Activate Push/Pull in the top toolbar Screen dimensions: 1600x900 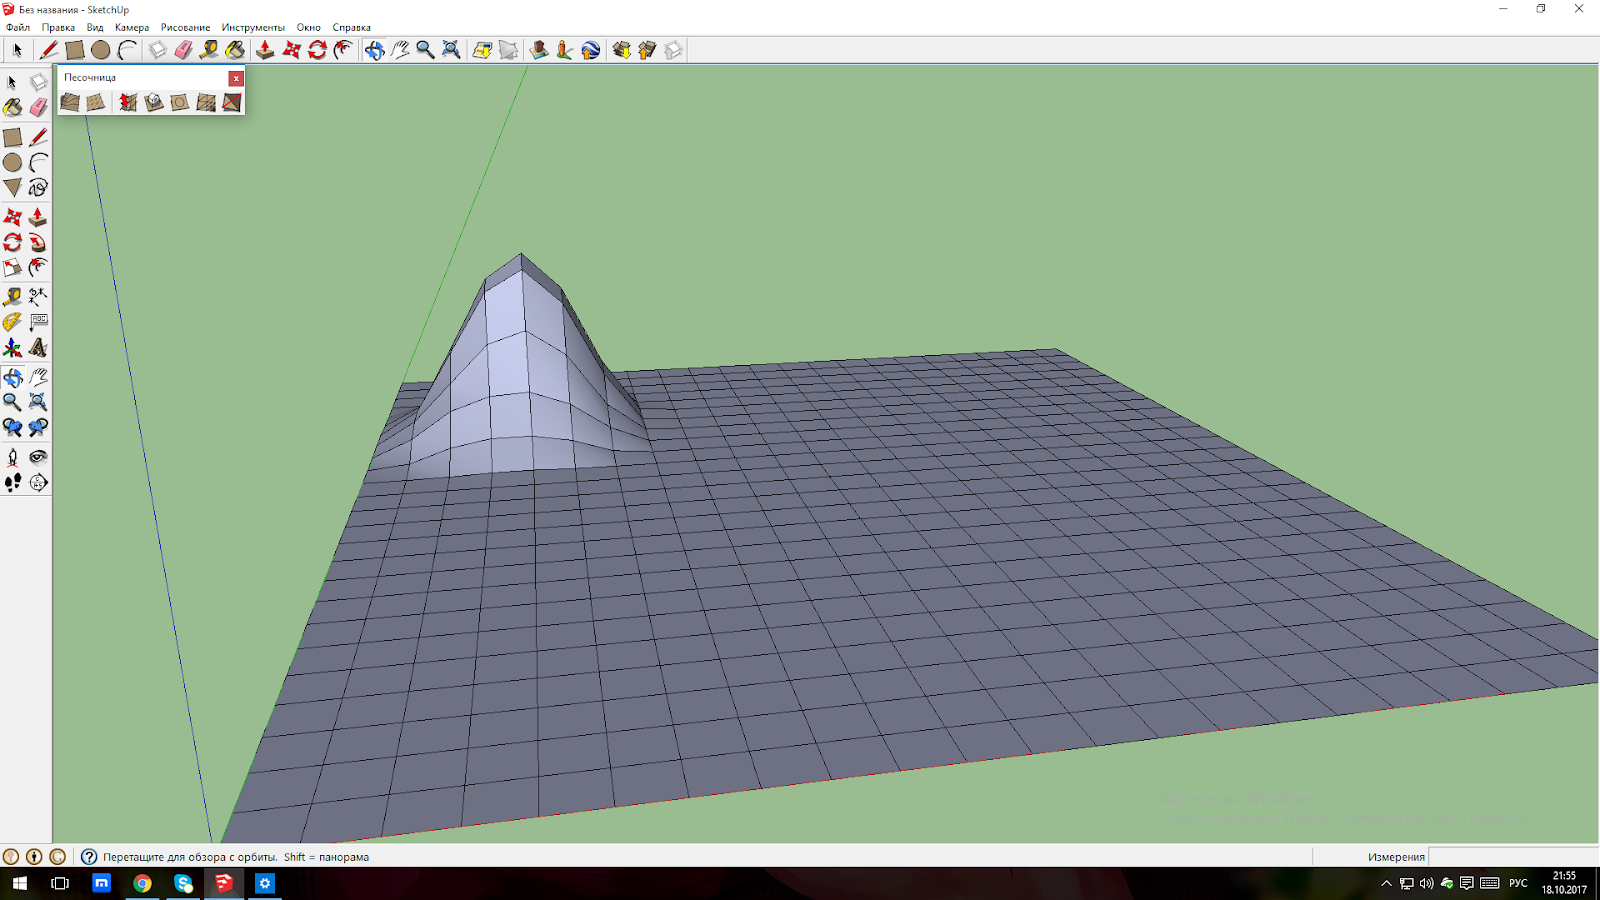tap(265, 50)
